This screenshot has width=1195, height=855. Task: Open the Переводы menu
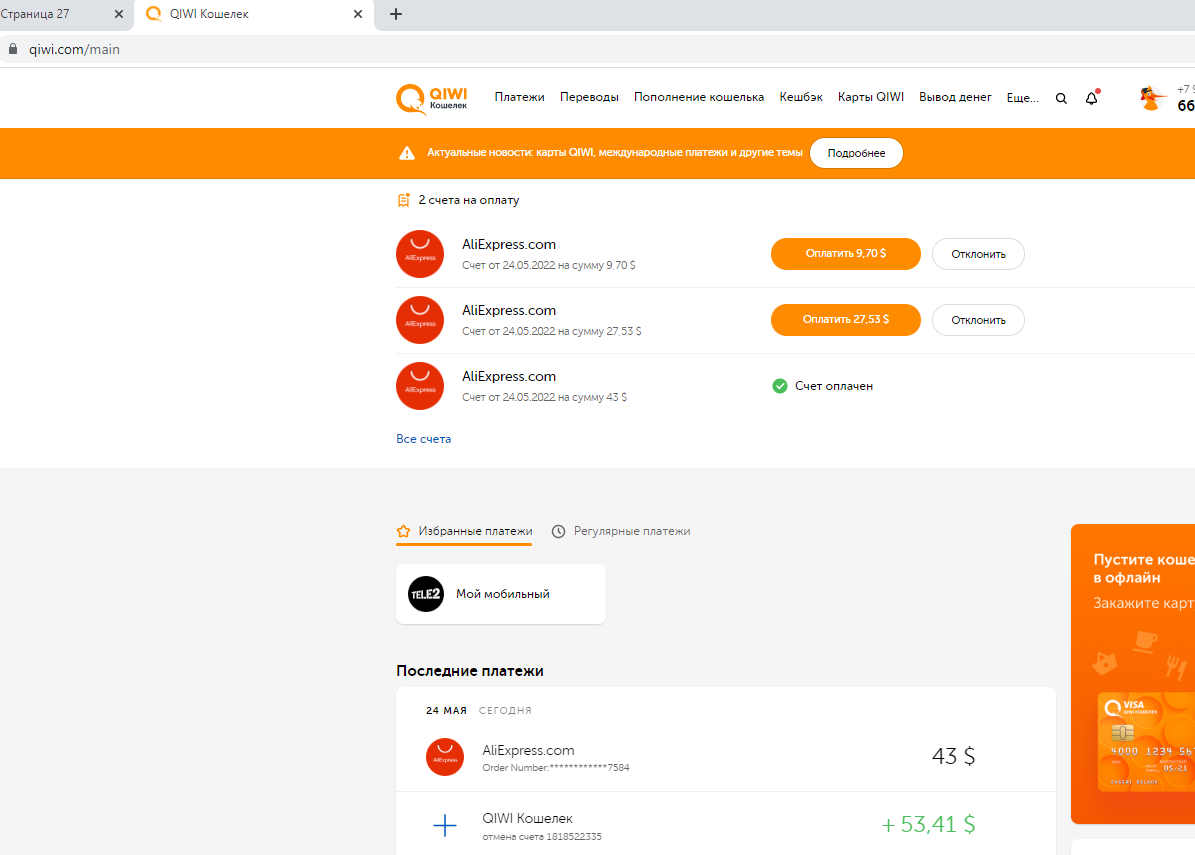tap(589, 97)
